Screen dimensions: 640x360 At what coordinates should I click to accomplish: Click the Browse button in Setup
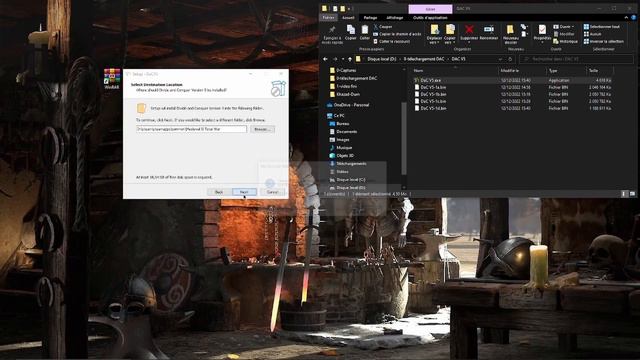[x=262, y=129]
